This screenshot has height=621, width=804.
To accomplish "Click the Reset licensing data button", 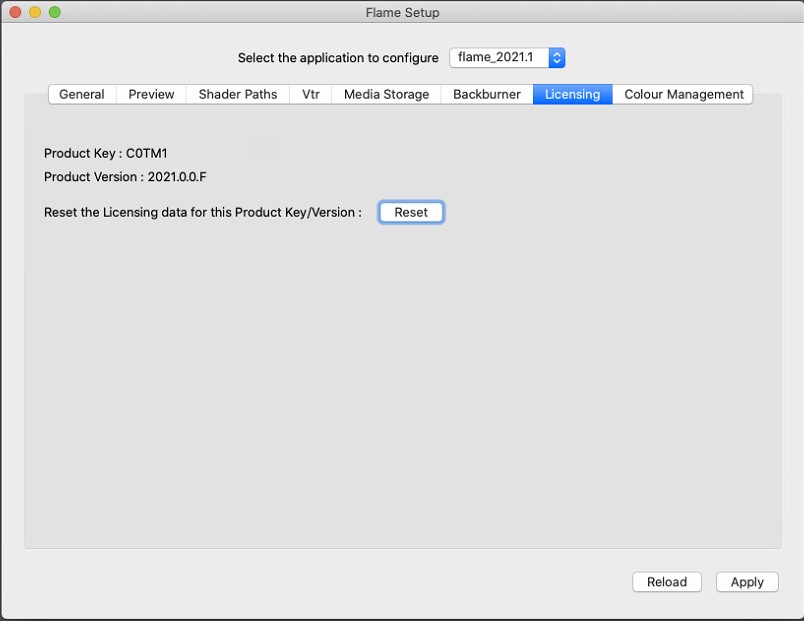I will 411,212.
